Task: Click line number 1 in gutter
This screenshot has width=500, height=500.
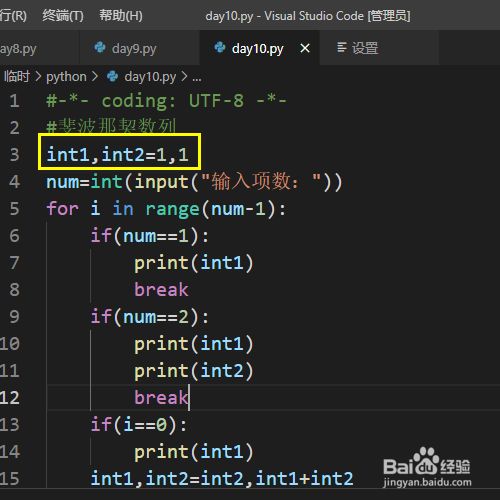Action: (x=14, y=101)
